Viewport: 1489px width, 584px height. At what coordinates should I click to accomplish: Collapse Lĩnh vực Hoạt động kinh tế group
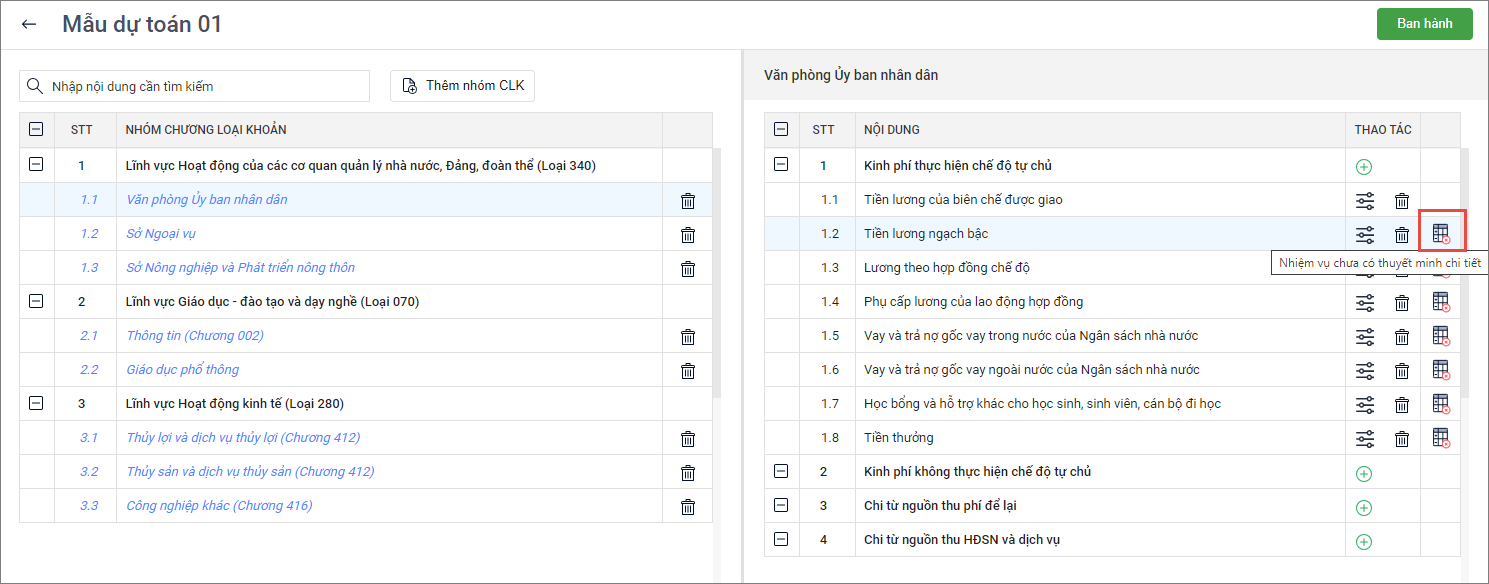(37, 403)
